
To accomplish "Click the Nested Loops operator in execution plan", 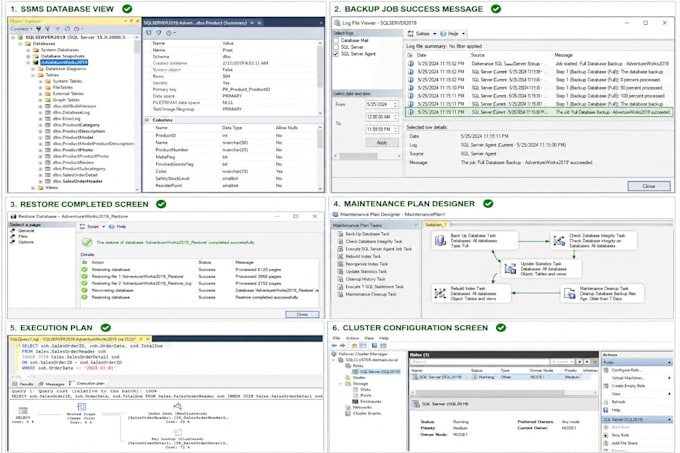I will (x=81, y=412).
